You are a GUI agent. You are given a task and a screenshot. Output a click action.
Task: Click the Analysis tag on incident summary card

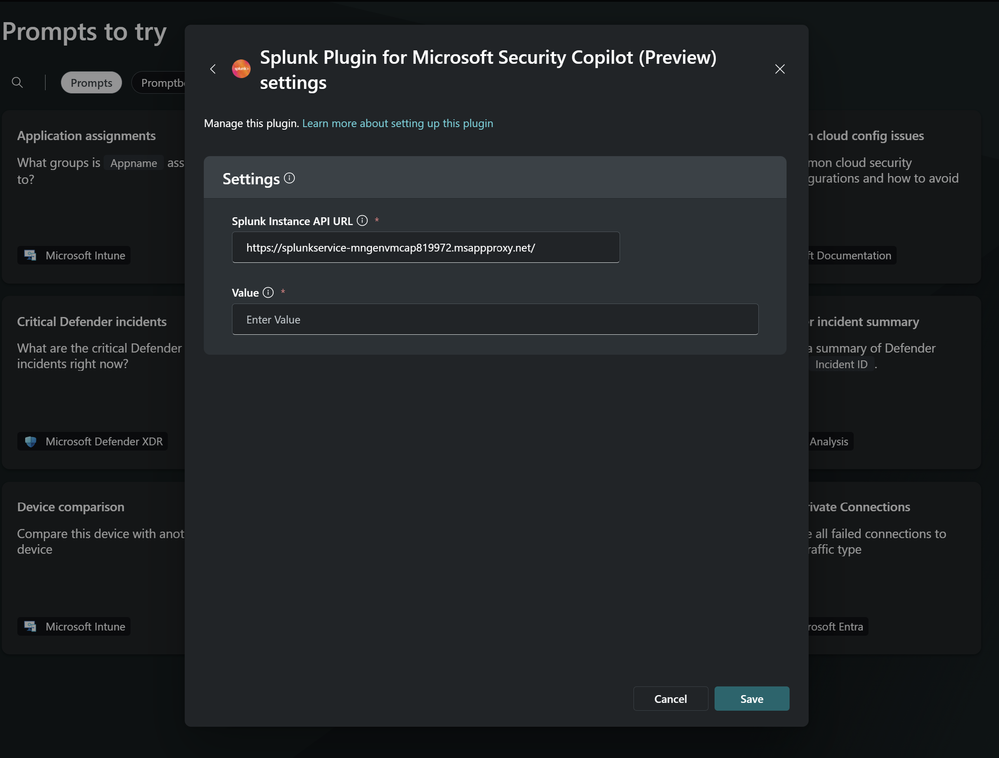(830, 441)
